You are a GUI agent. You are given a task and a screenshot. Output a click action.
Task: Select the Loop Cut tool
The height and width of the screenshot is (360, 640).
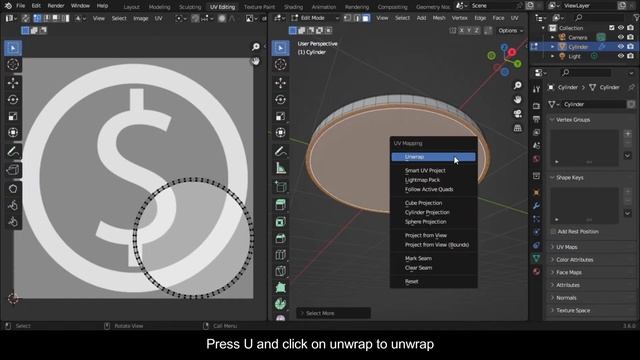point(280,255)
